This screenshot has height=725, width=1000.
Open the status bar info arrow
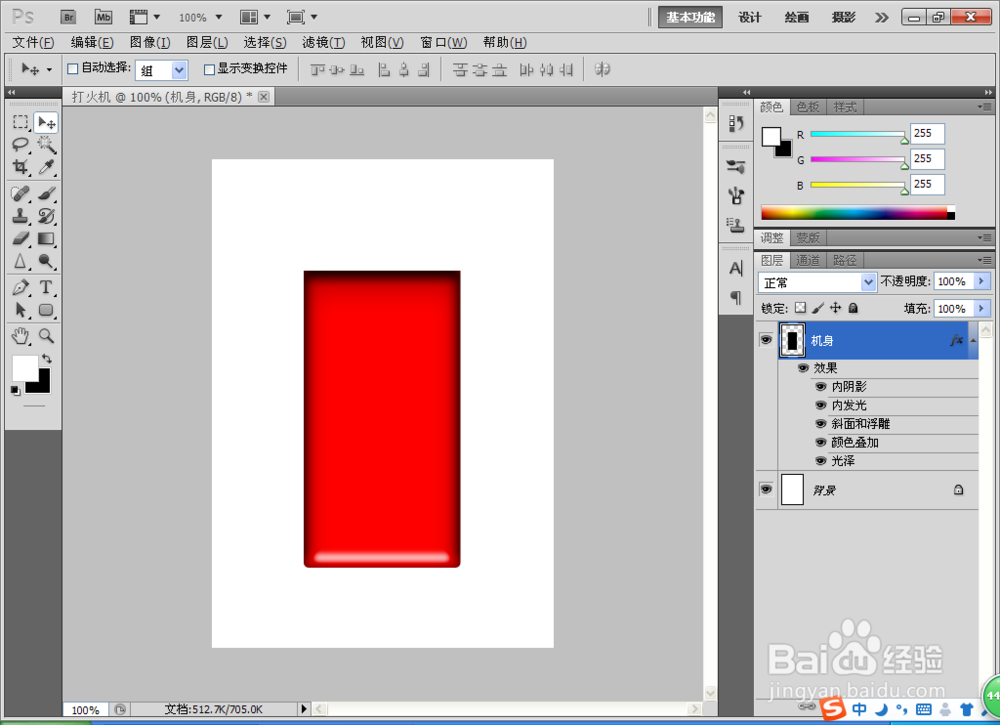(304, 708)
